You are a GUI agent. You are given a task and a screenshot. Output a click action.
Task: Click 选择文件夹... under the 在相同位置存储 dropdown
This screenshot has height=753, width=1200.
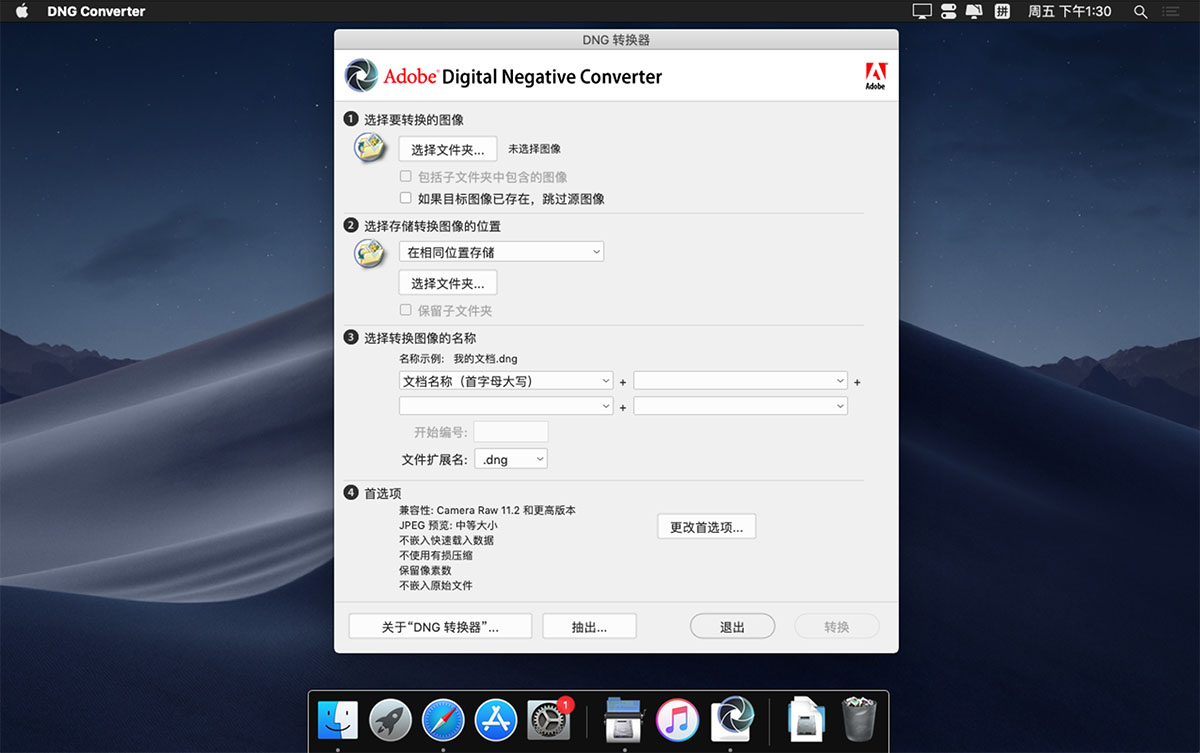pos(448,283)
